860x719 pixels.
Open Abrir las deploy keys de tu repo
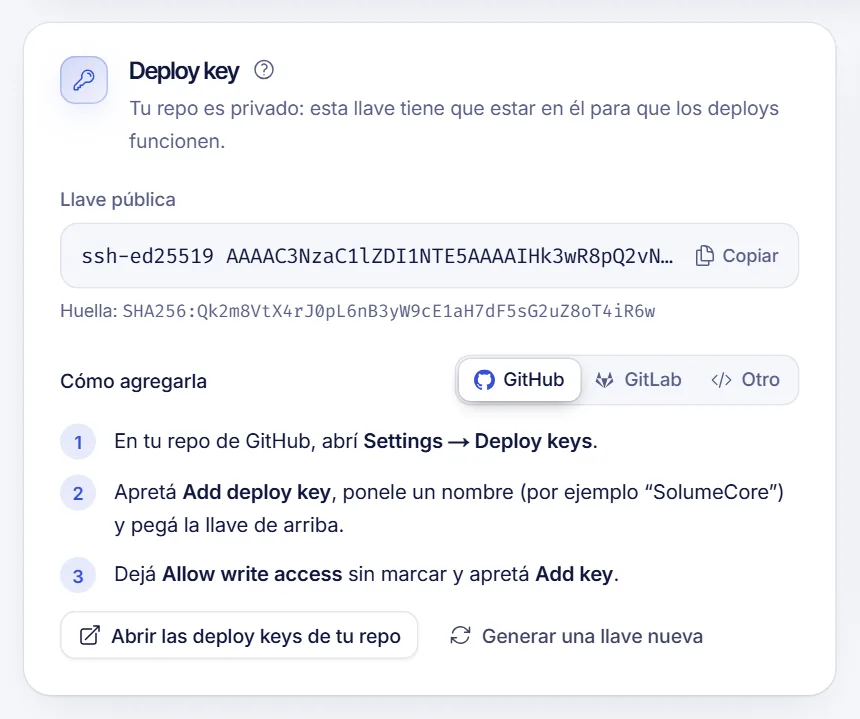[239, 636]
